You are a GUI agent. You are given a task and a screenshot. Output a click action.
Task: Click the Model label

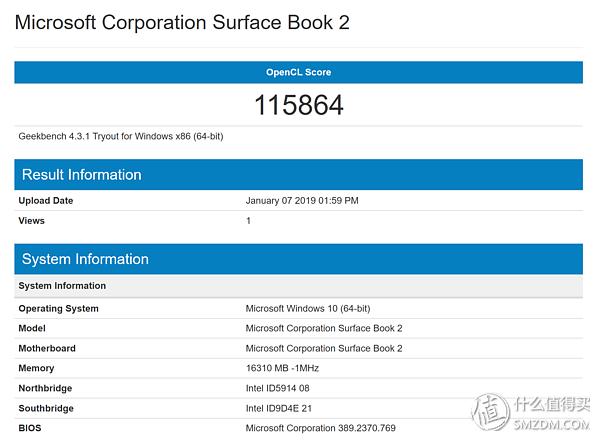[32, 328]
